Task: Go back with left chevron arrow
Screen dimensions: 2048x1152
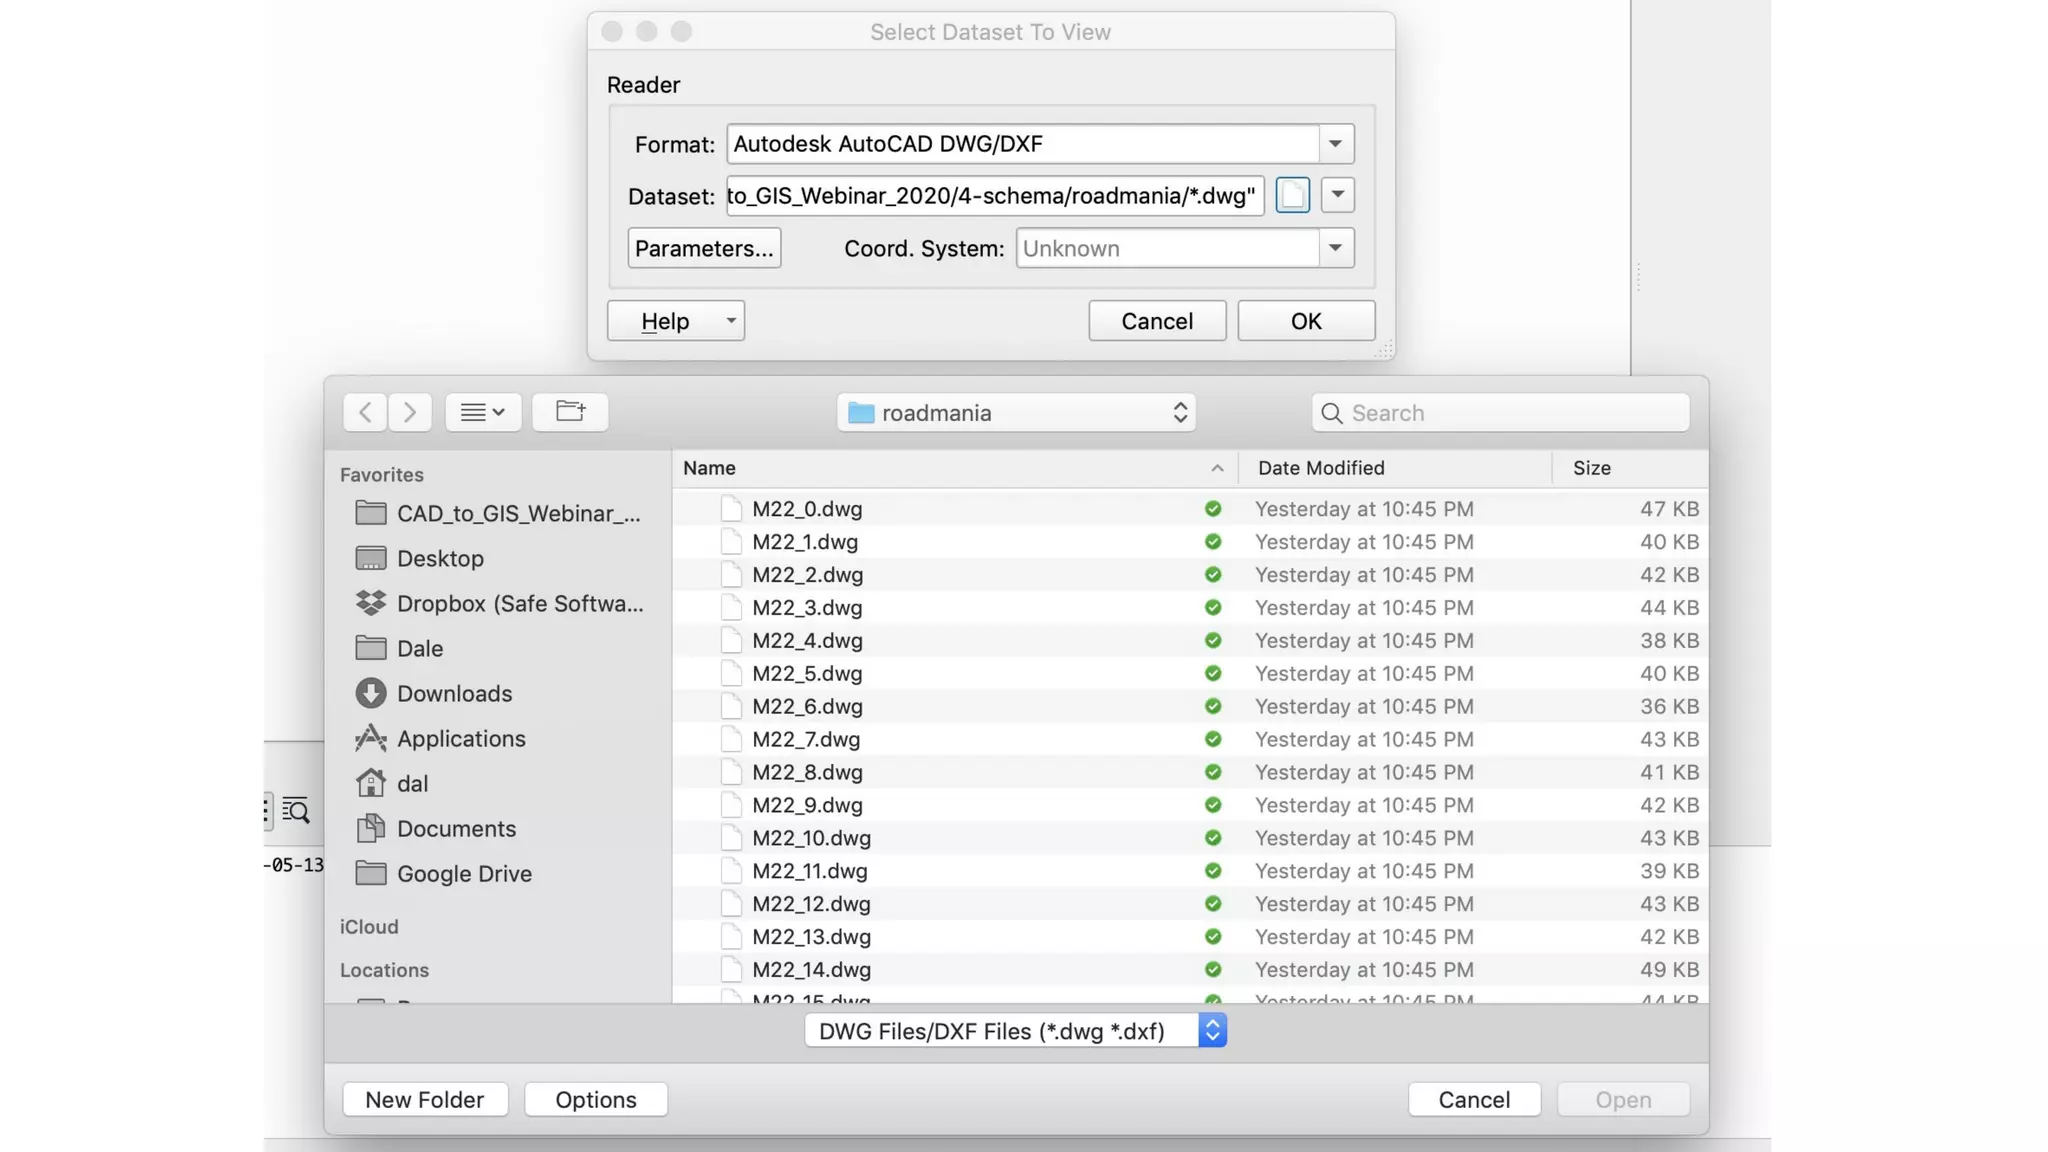Action: tap(365, 412)
